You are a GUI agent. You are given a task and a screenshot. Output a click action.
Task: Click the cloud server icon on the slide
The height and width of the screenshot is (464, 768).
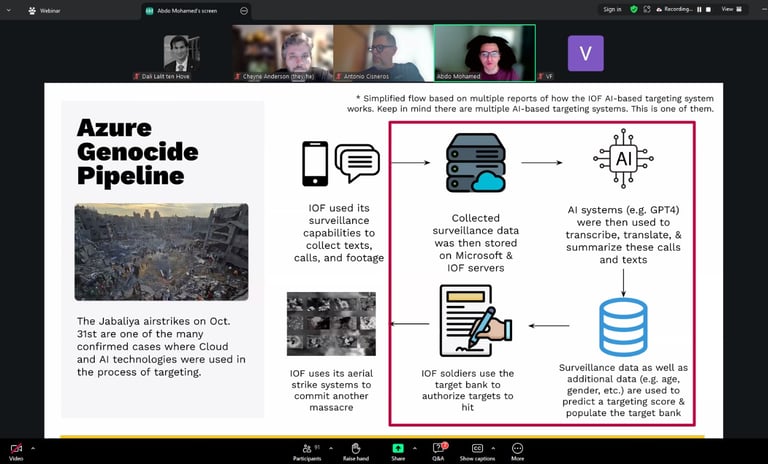476,163
